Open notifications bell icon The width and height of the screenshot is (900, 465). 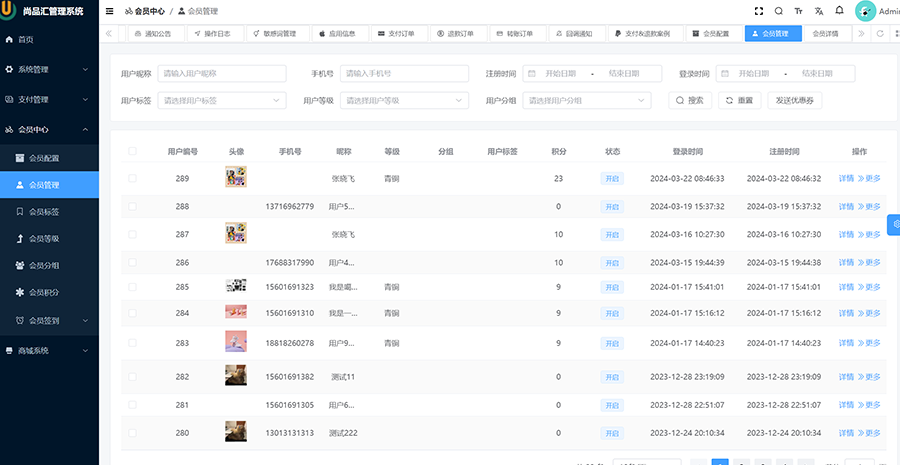tap(839, 11)
